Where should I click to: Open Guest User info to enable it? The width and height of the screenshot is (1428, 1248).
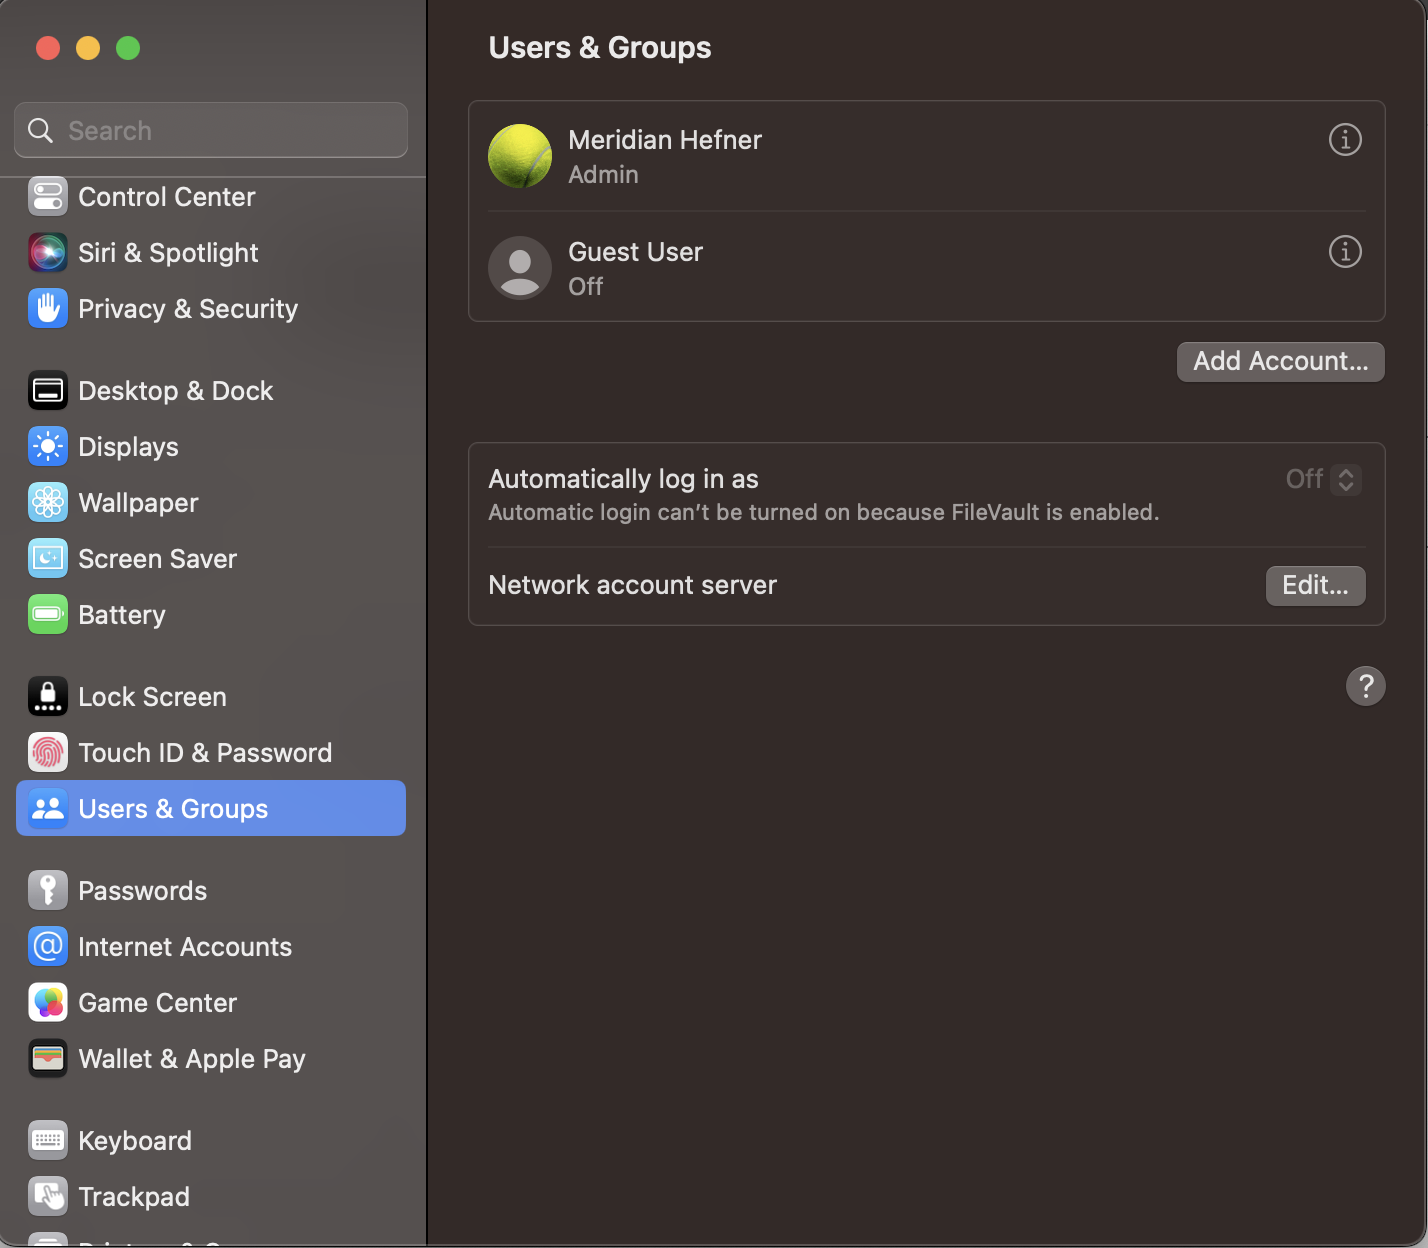click(x=1344, y=252)
